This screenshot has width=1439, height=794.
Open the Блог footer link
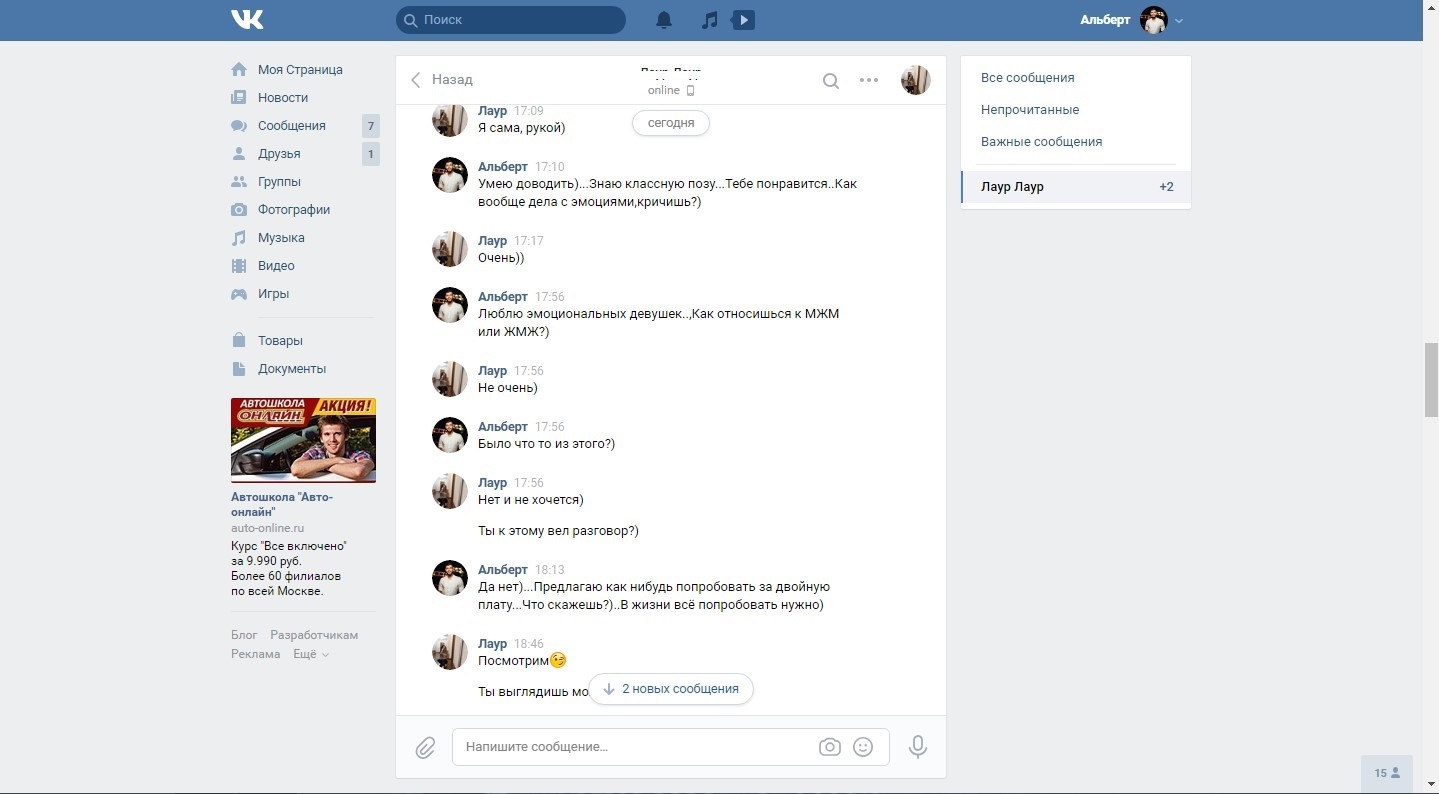pyautogui.click(x=244, y=635)
